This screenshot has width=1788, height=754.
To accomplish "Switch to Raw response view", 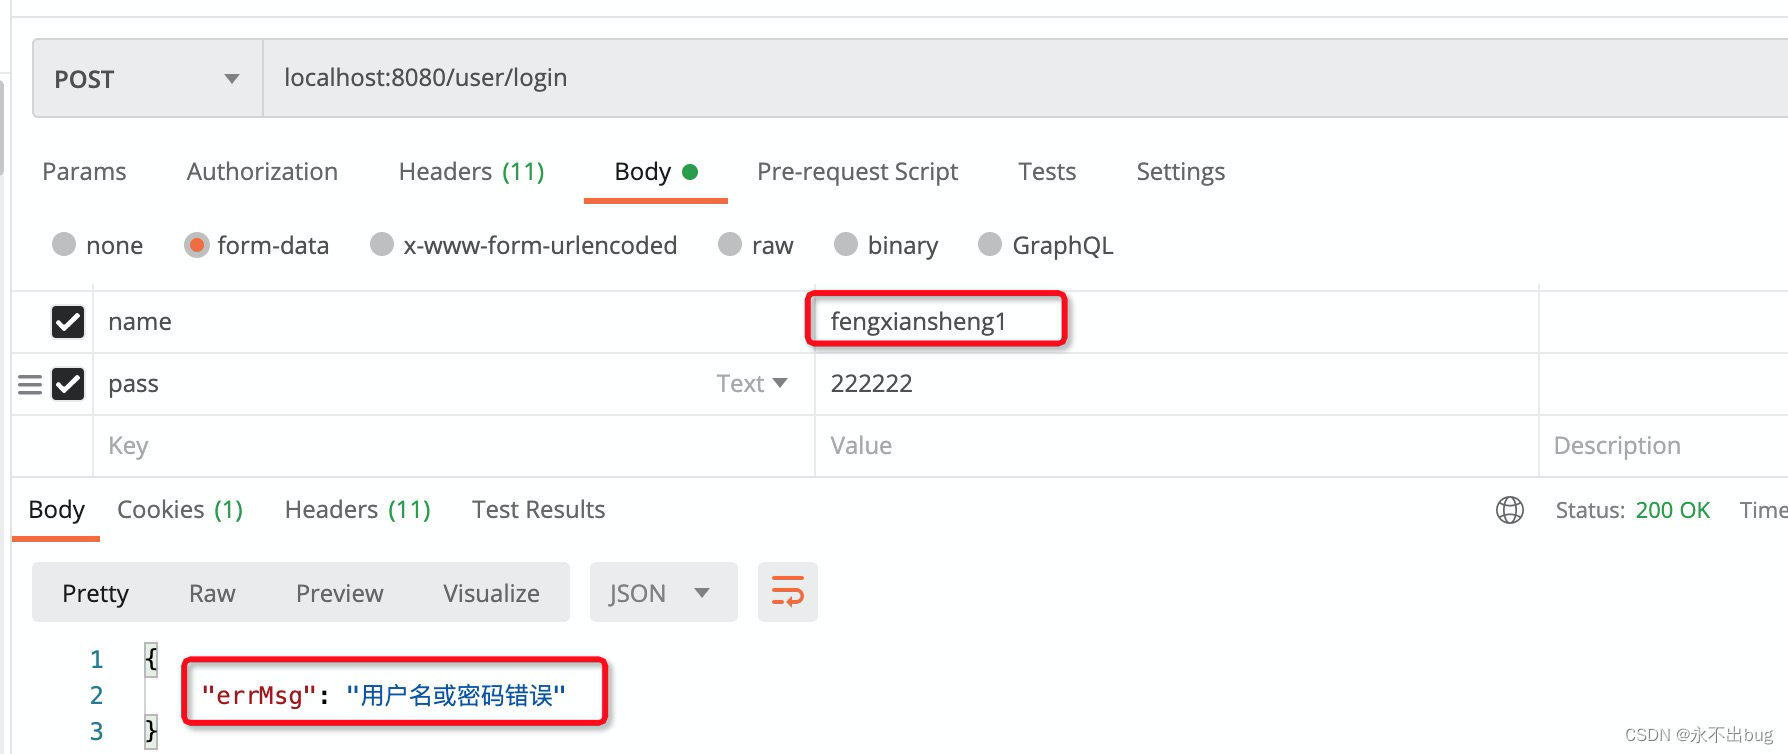I will tap(211, 592).
